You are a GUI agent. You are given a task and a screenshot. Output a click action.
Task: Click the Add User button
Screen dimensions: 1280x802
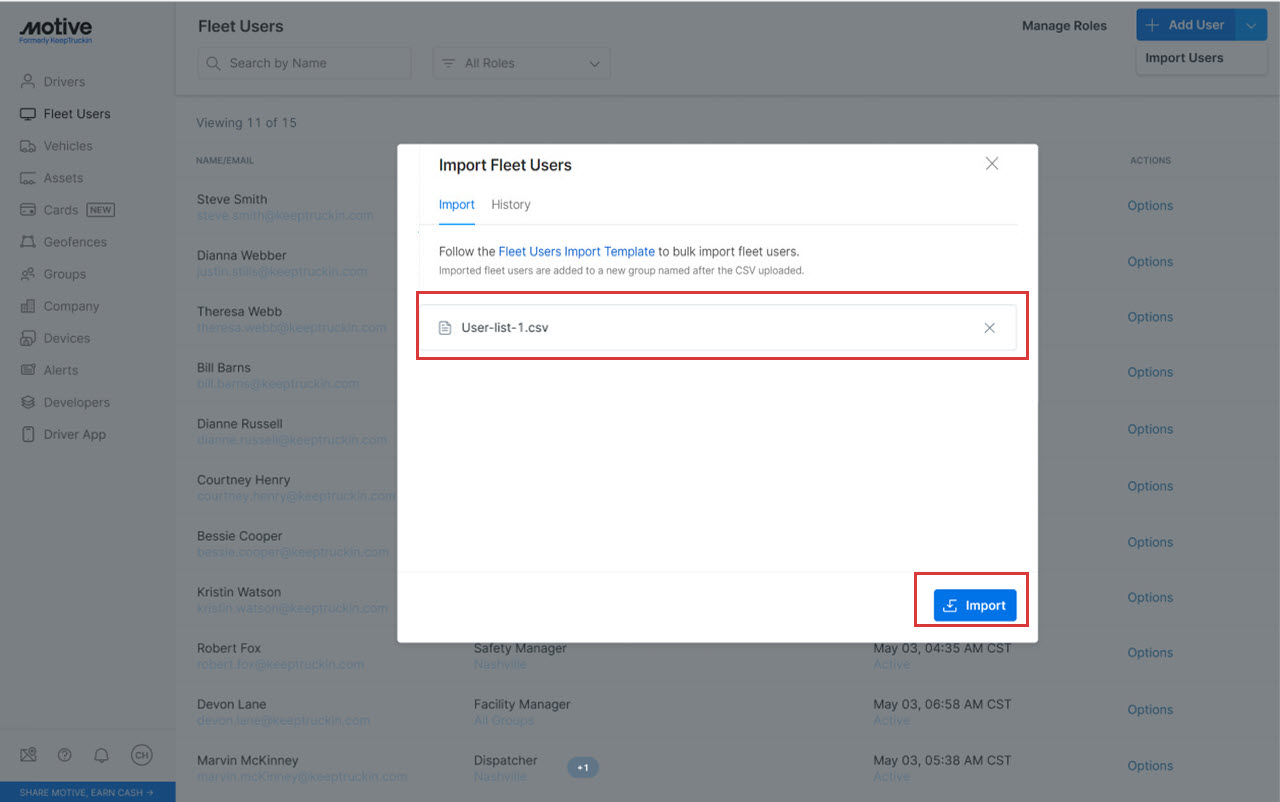click(x=1186, y=25)
